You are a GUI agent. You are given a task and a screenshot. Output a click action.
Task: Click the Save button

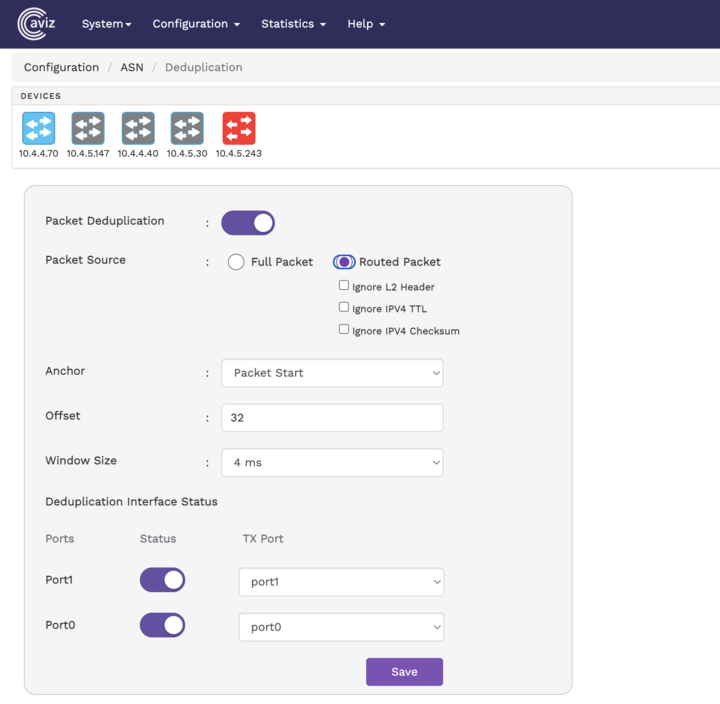point(404,671)
